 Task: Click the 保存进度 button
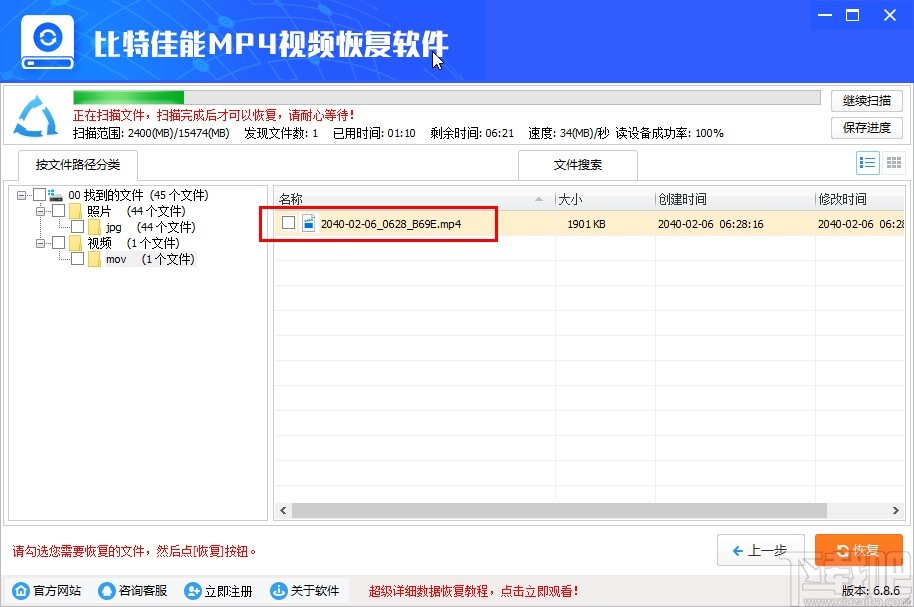[x=866, y=128]
